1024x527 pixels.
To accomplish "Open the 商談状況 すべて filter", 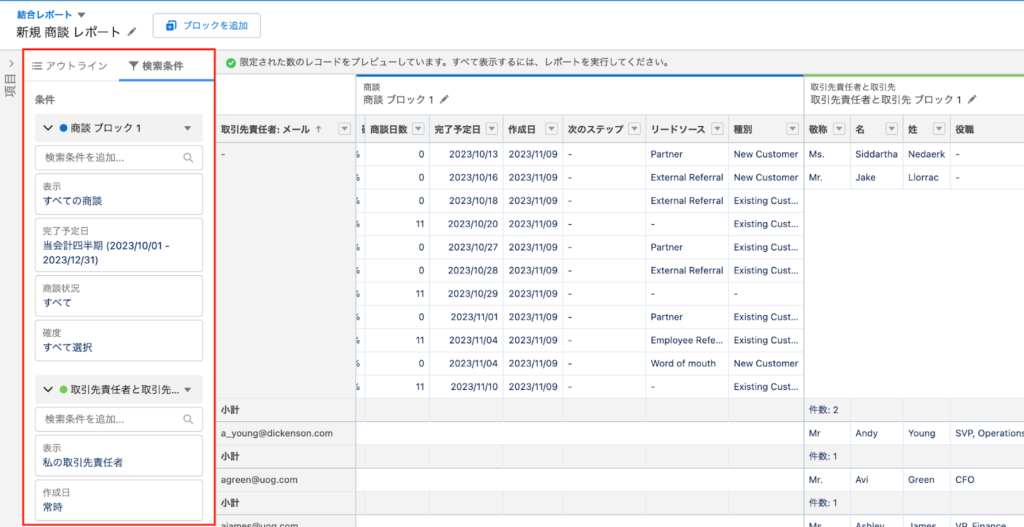I will (118, 296).
